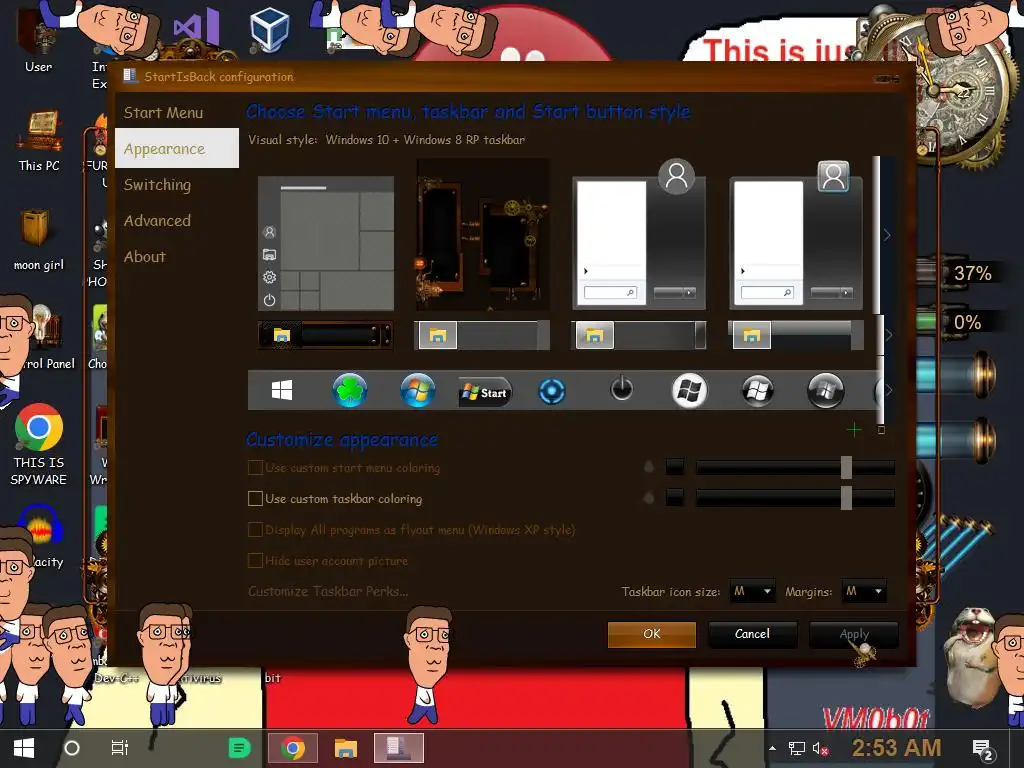
Task: Select THIS IS SPYWARE Chrome desktop shortcut
Action: 39,445
